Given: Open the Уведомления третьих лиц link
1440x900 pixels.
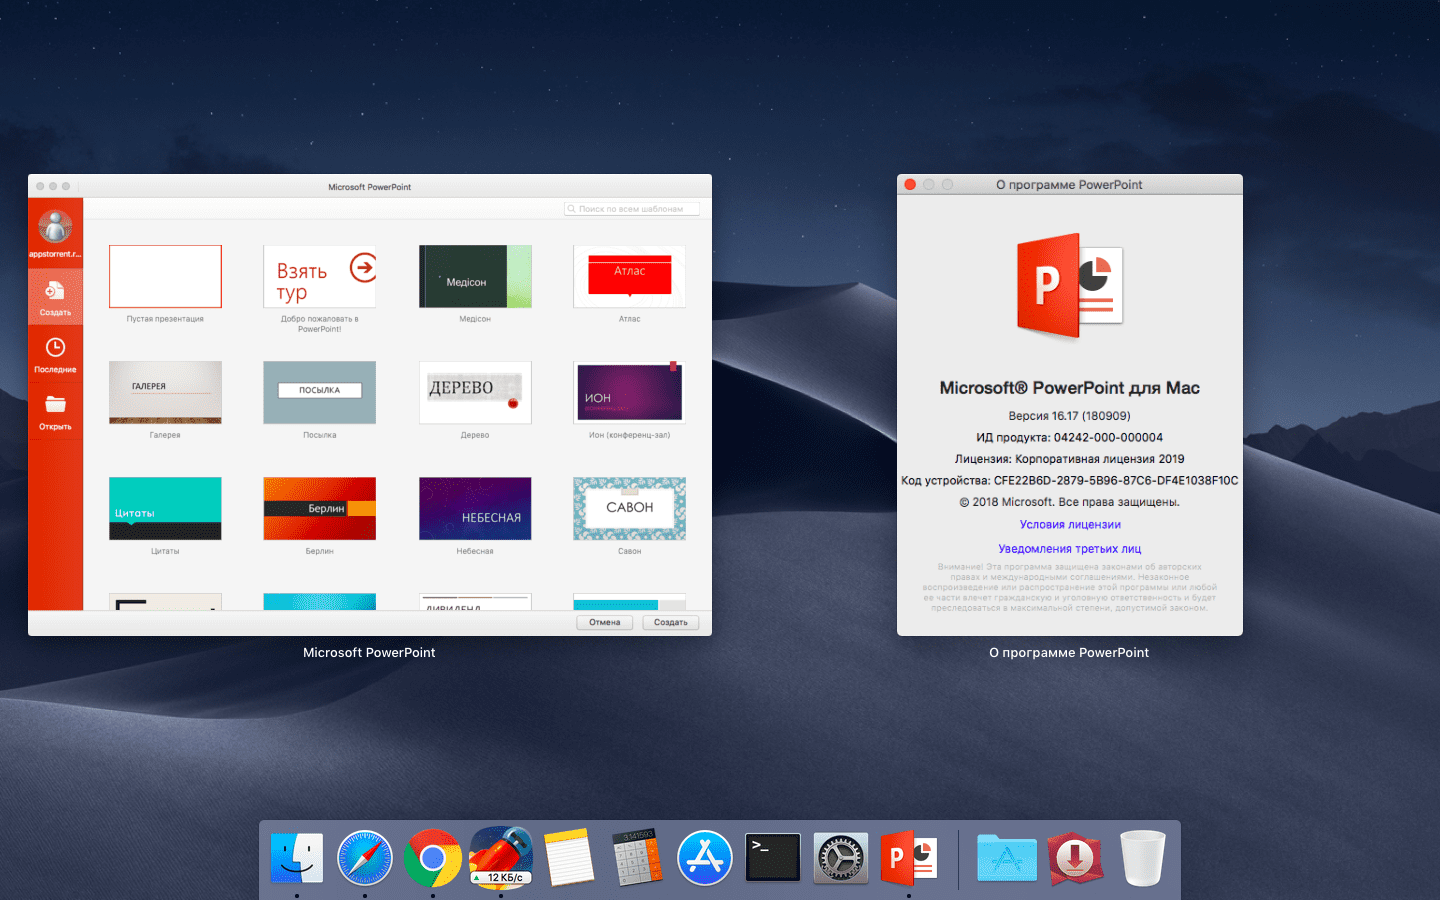Looking at the screenshot, I should point(1070,548).
